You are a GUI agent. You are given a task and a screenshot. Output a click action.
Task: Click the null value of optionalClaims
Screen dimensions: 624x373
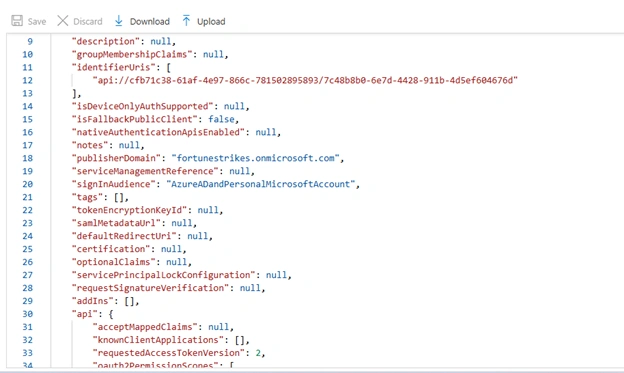[x=176, y=262]
